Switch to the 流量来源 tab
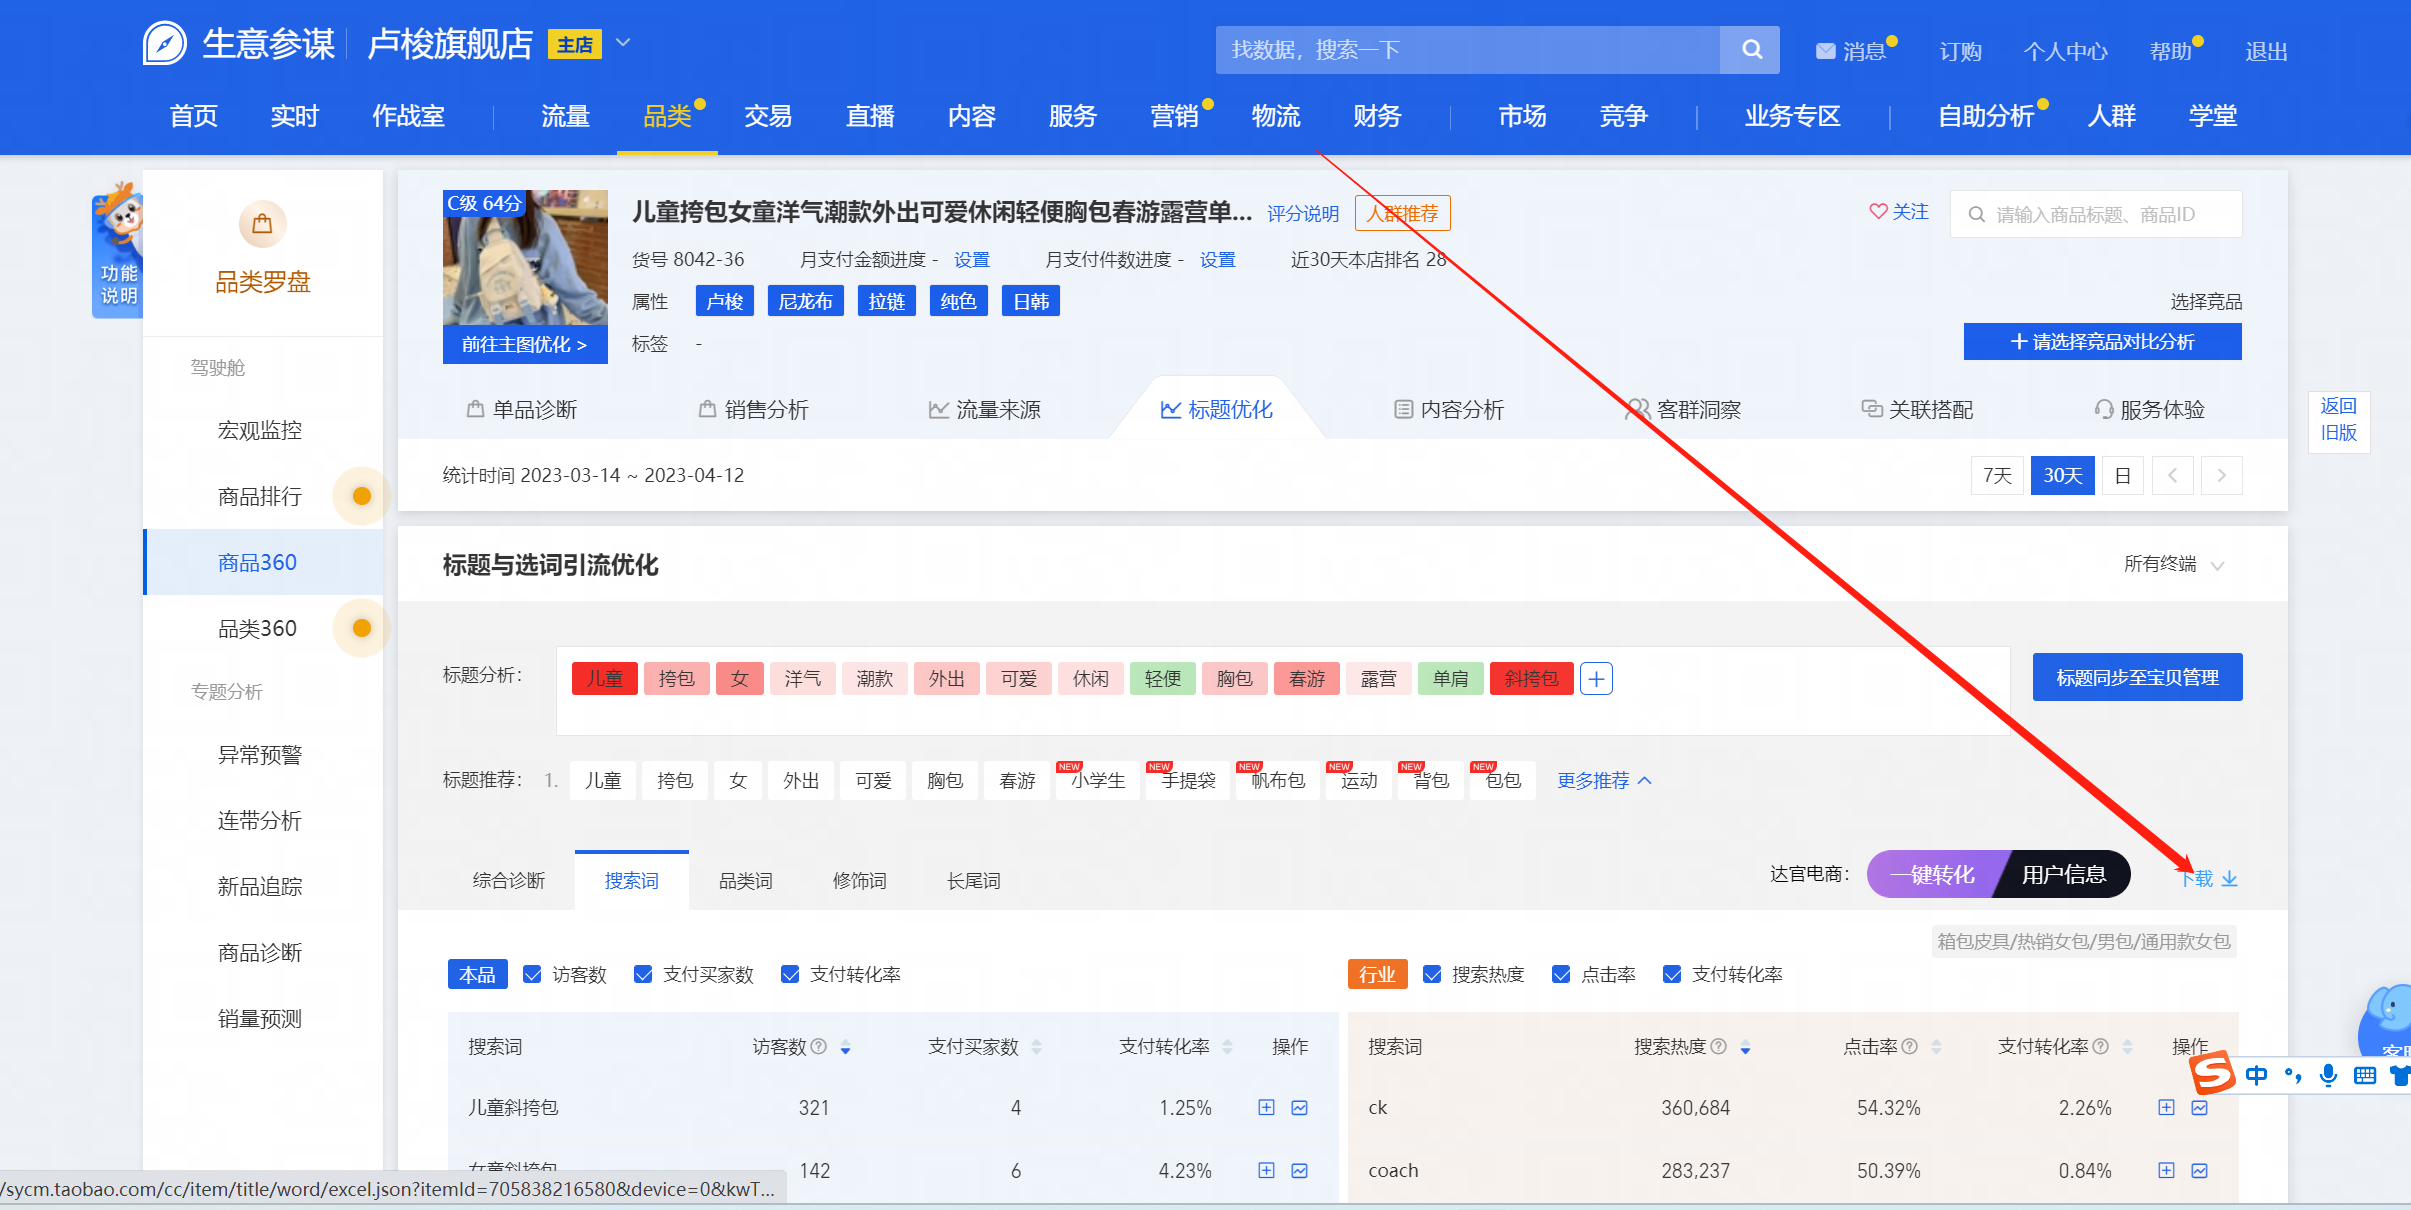This screenshot has height=1210, width=2411. coord(985,410)
